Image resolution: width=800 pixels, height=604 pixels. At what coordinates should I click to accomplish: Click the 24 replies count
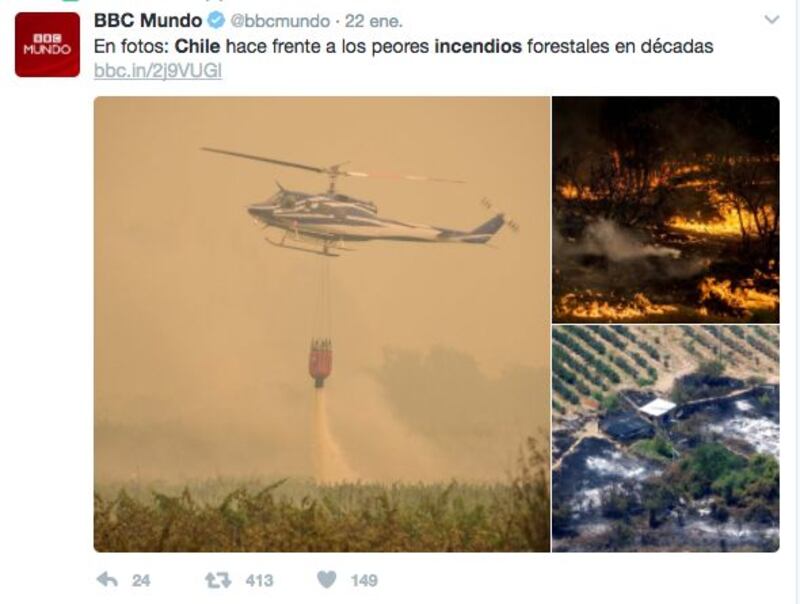141,581
